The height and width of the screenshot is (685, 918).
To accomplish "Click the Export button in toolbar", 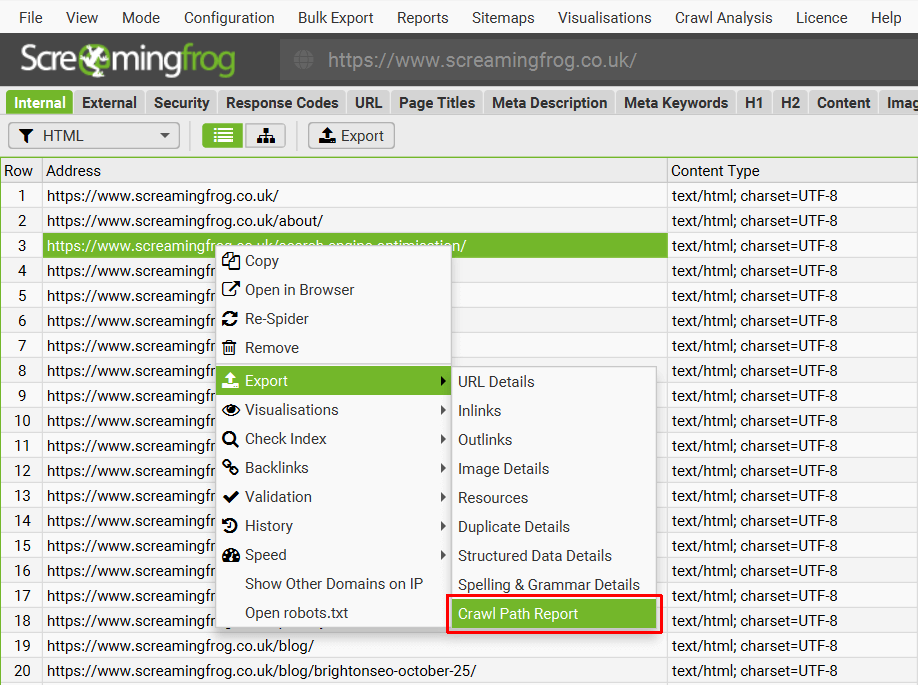I will 351,136.
